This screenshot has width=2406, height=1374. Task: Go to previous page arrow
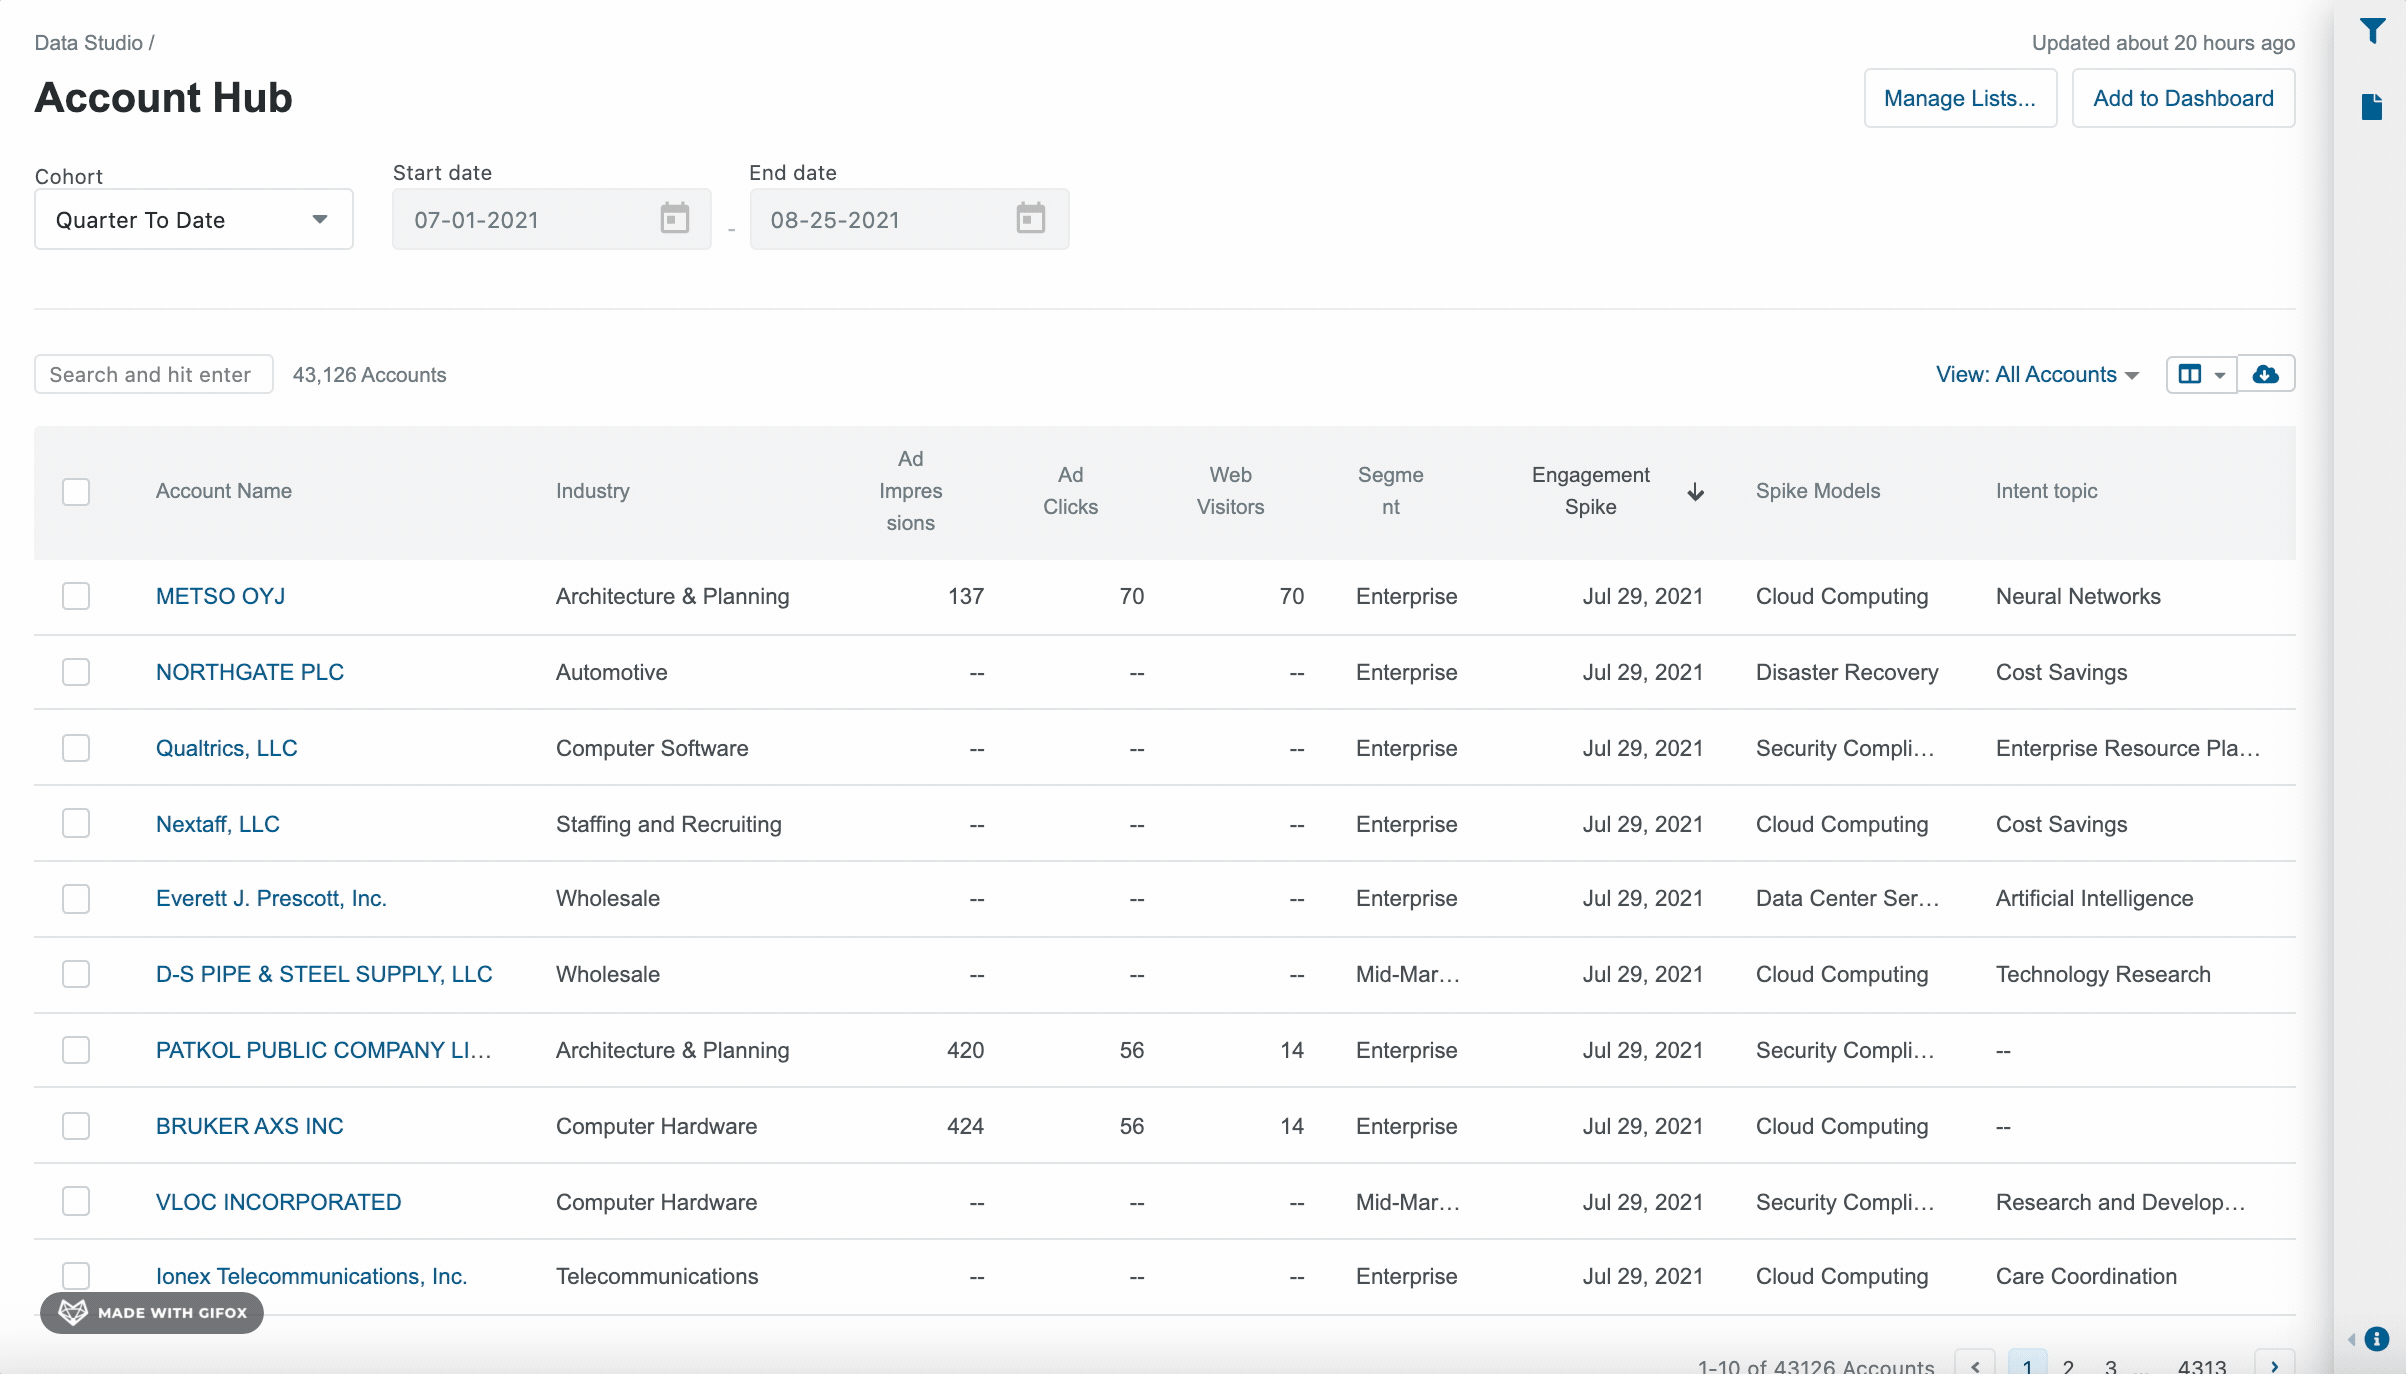tap(1975, 1365)
